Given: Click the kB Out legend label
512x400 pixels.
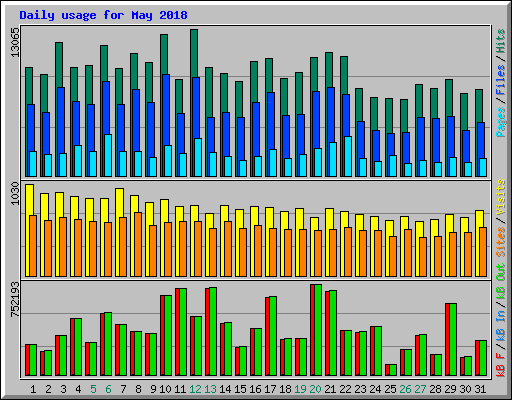Looking at the screenshot, I should click(x=500, y=280).
